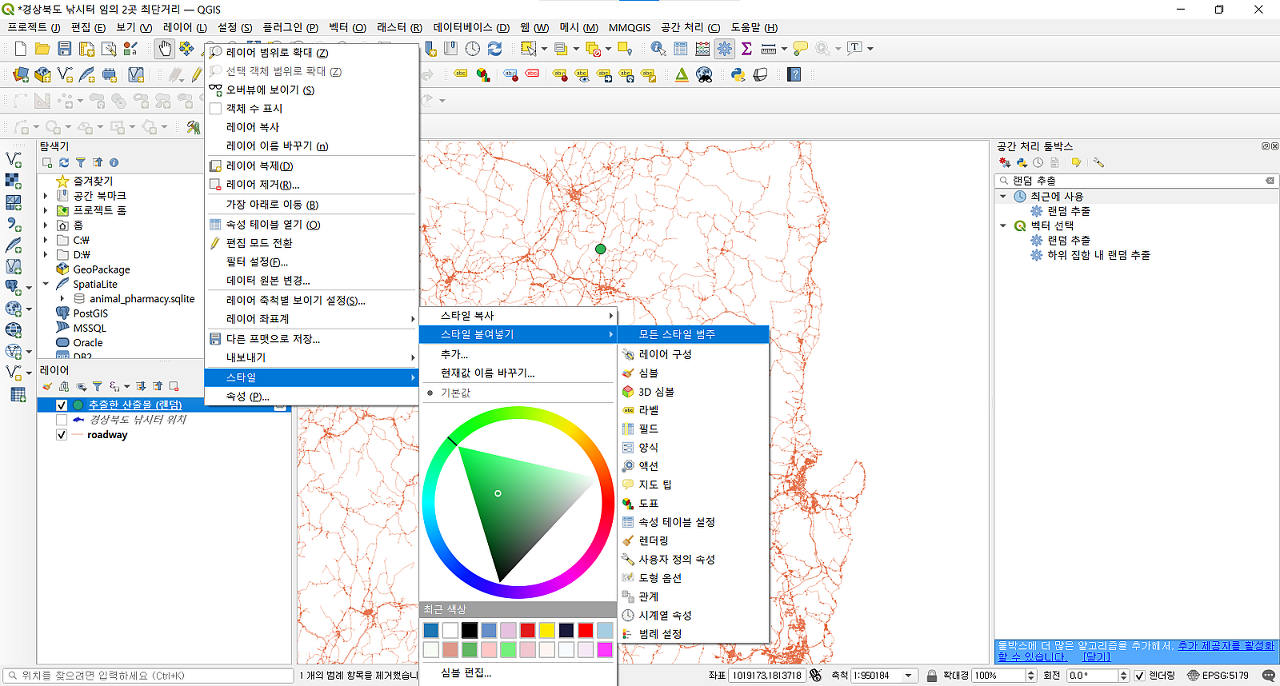Viewport: 1280px width, 686px height.
Task: Save the project using the floppy disk icon
Action: [x=64, y=48]
